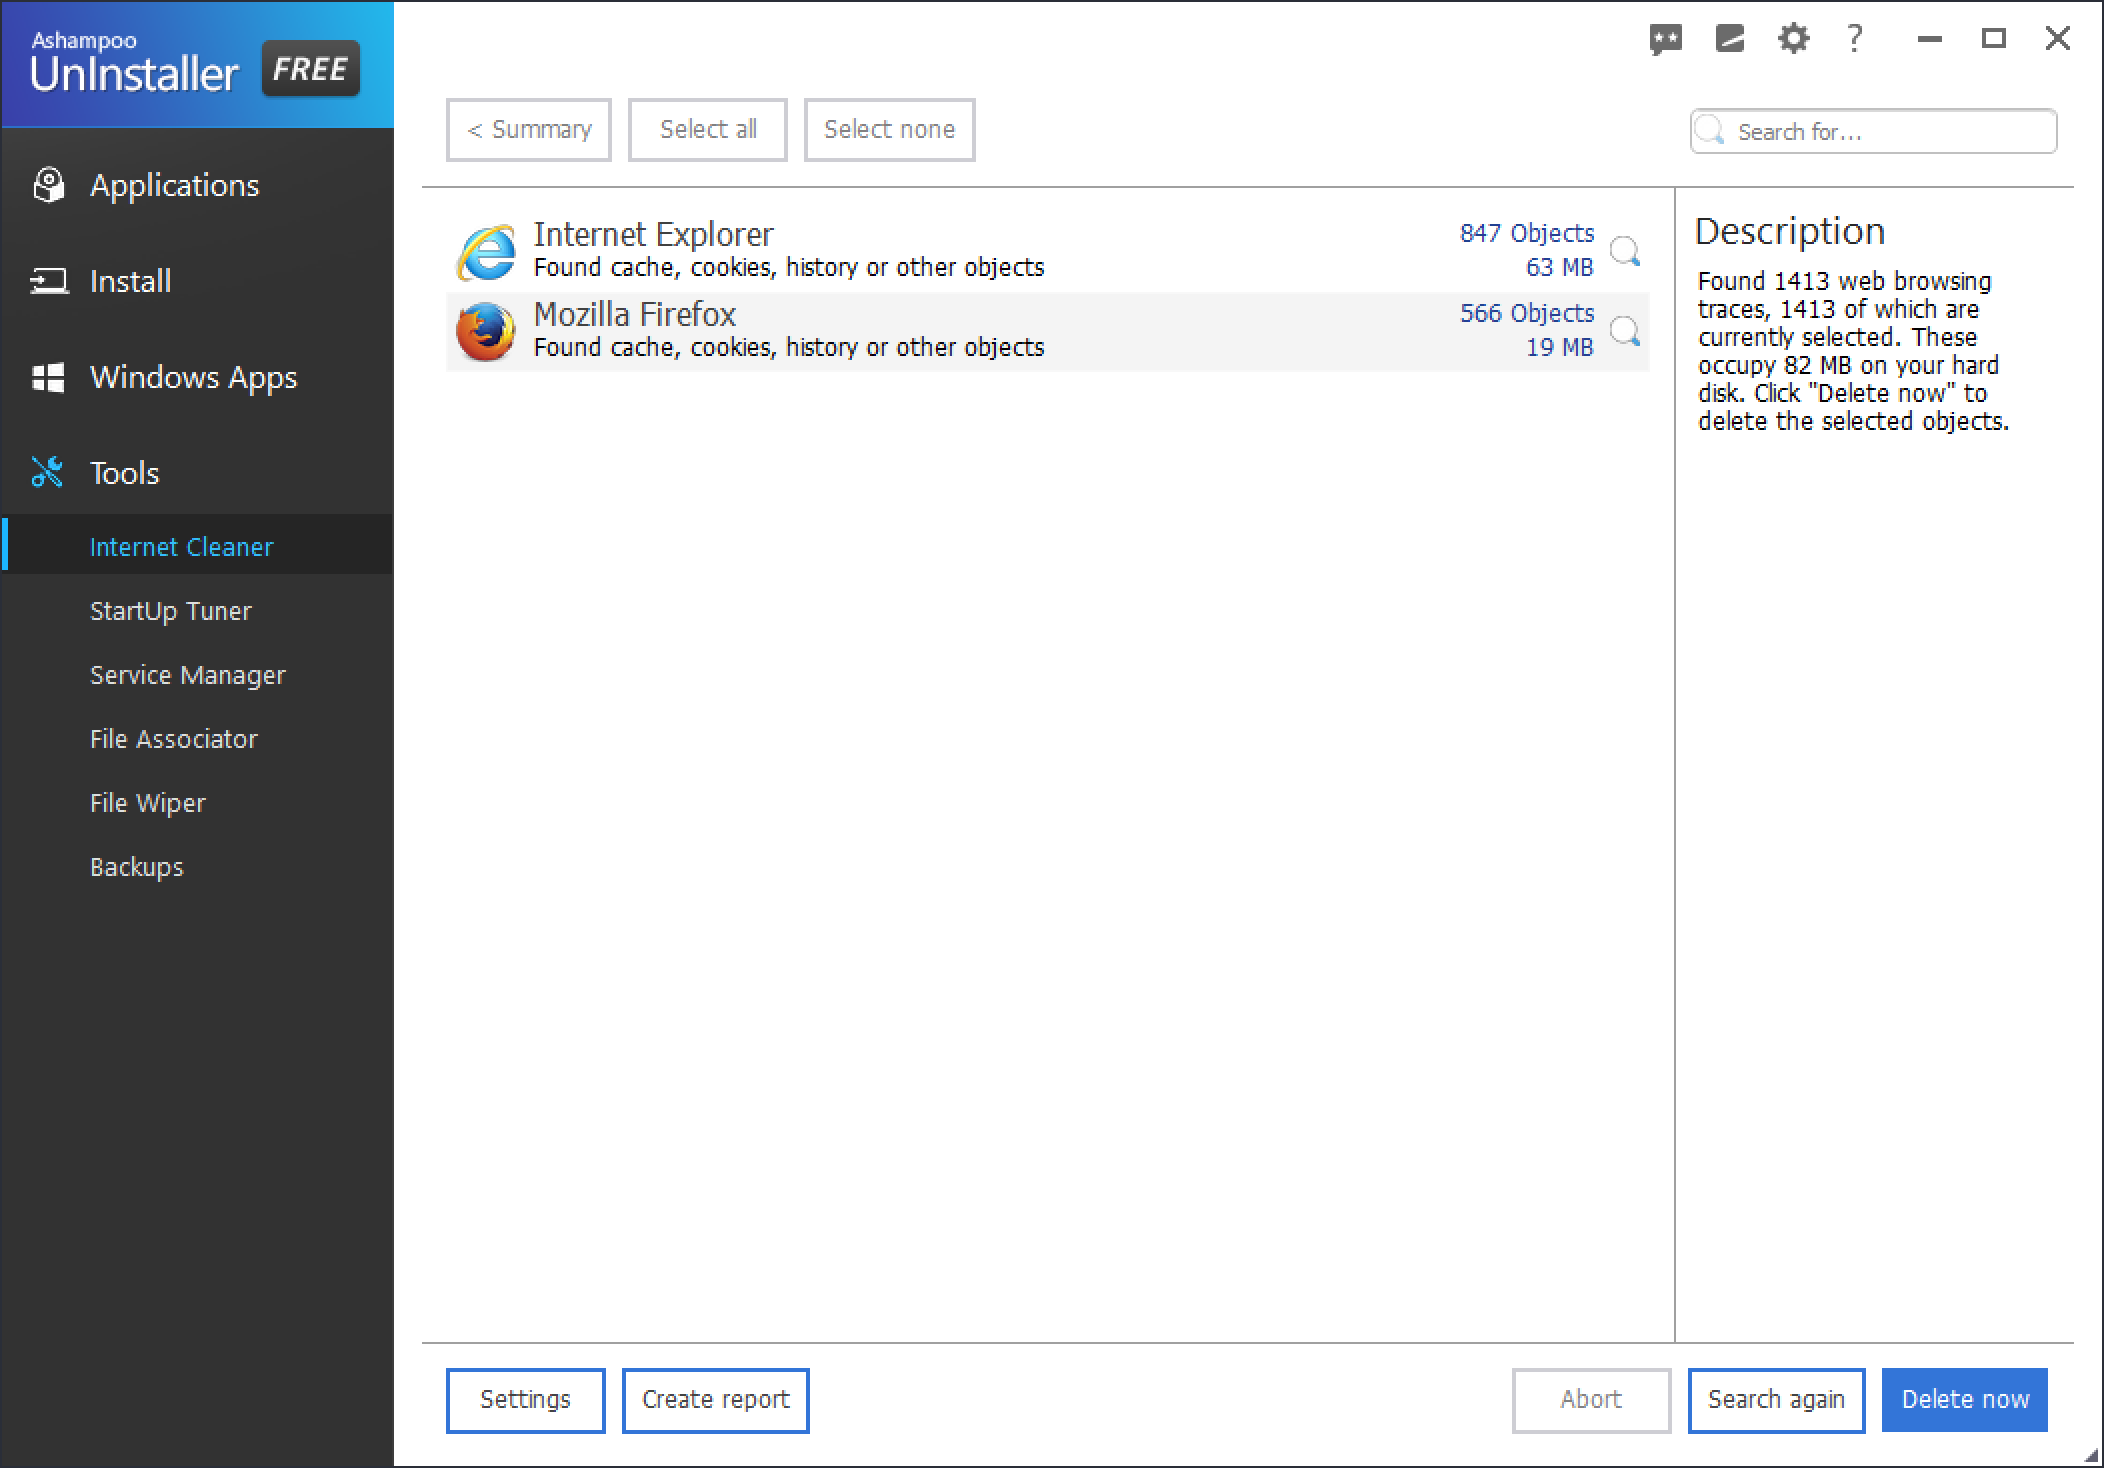Open File Wiper tool

click(x=147, y=803)
